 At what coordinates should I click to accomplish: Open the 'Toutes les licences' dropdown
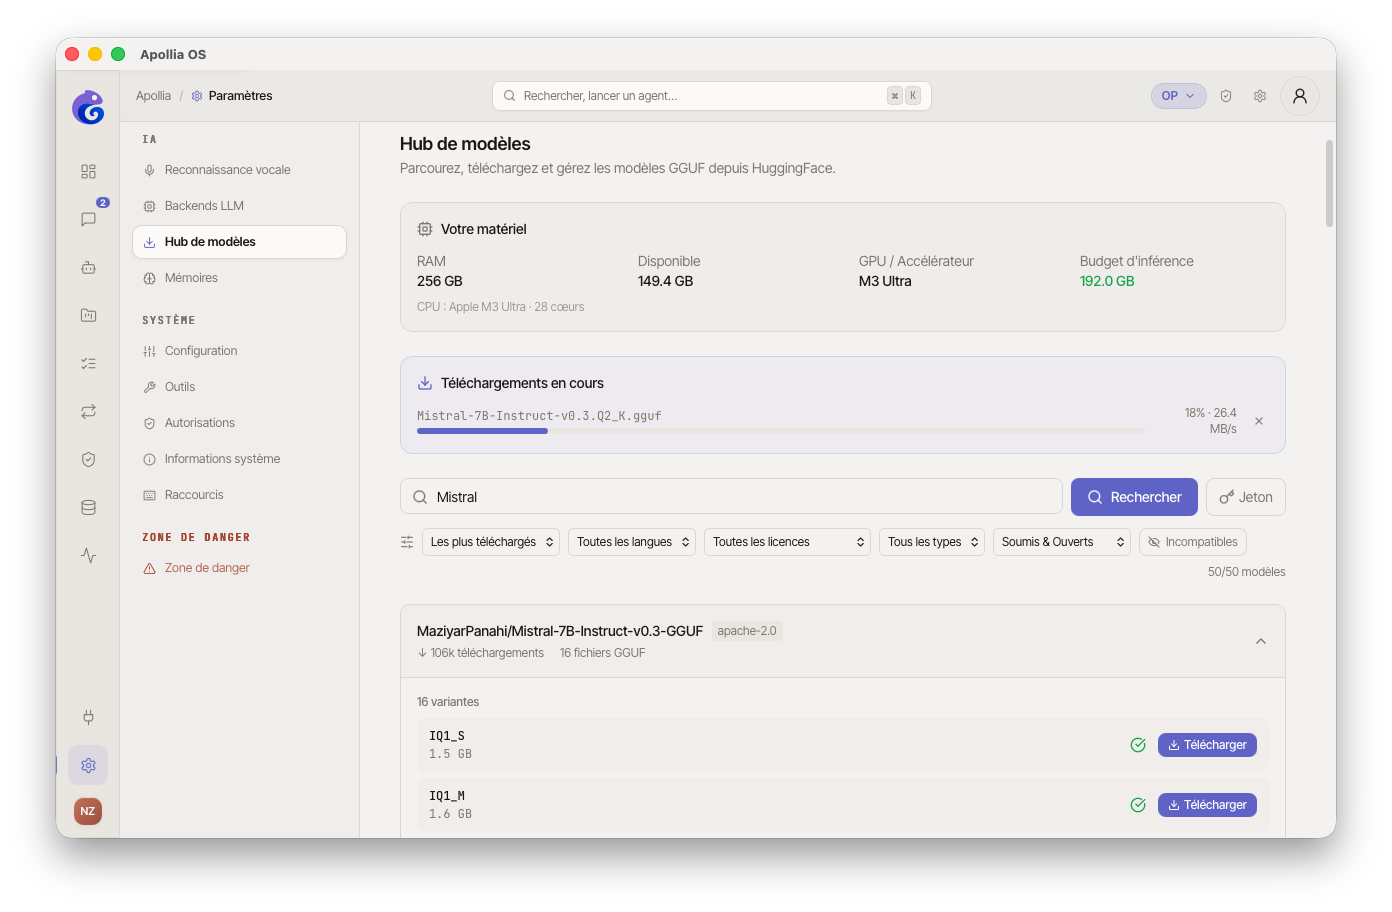click(788, 542)
